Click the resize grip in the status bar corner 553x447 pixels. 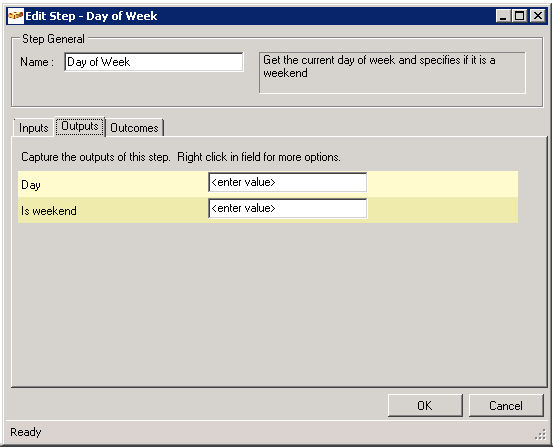540,435
